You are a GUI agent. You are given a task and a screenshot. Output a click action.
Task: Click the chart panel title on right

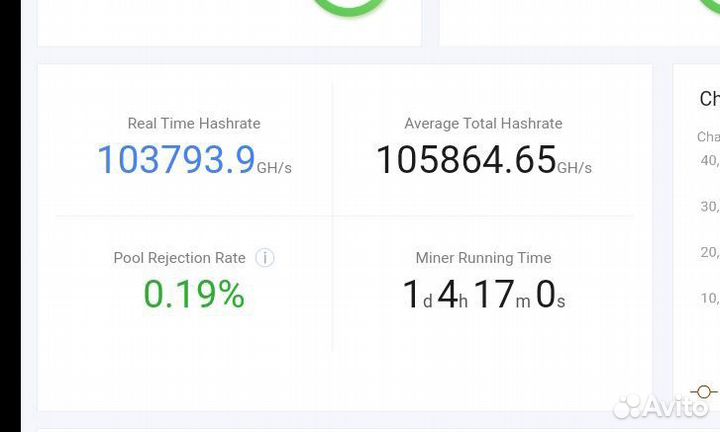708,99
